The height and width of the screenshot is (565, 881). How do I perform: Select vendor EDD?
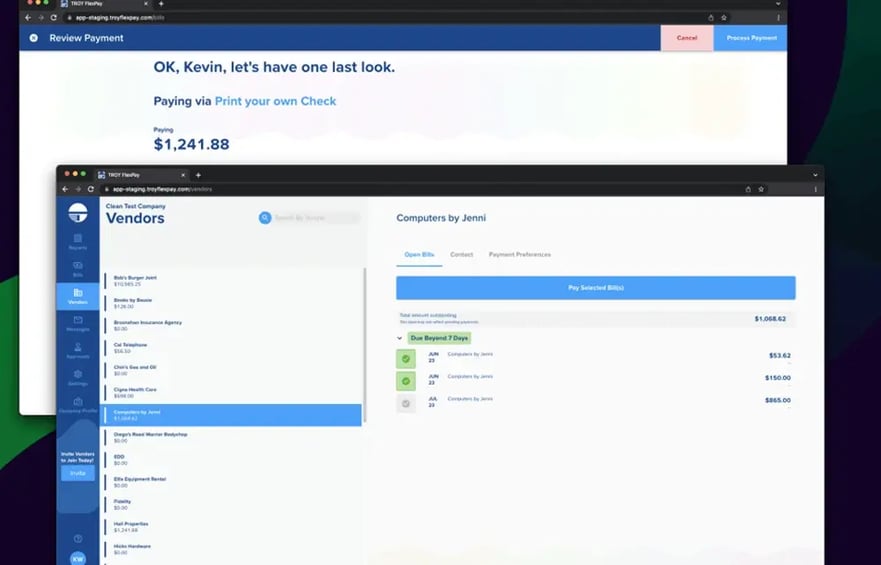(x=231, y=460)
